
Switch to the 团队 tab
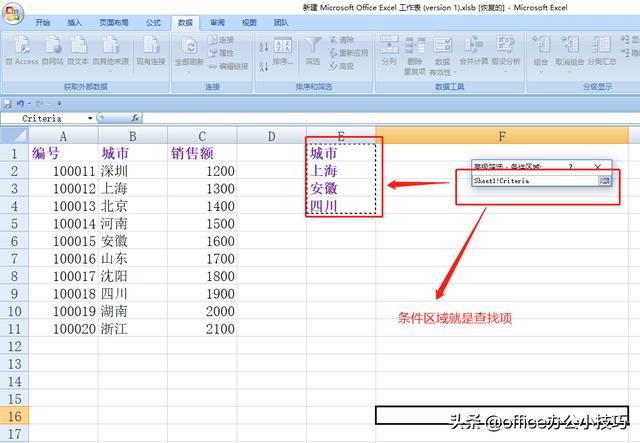point(281,23)
